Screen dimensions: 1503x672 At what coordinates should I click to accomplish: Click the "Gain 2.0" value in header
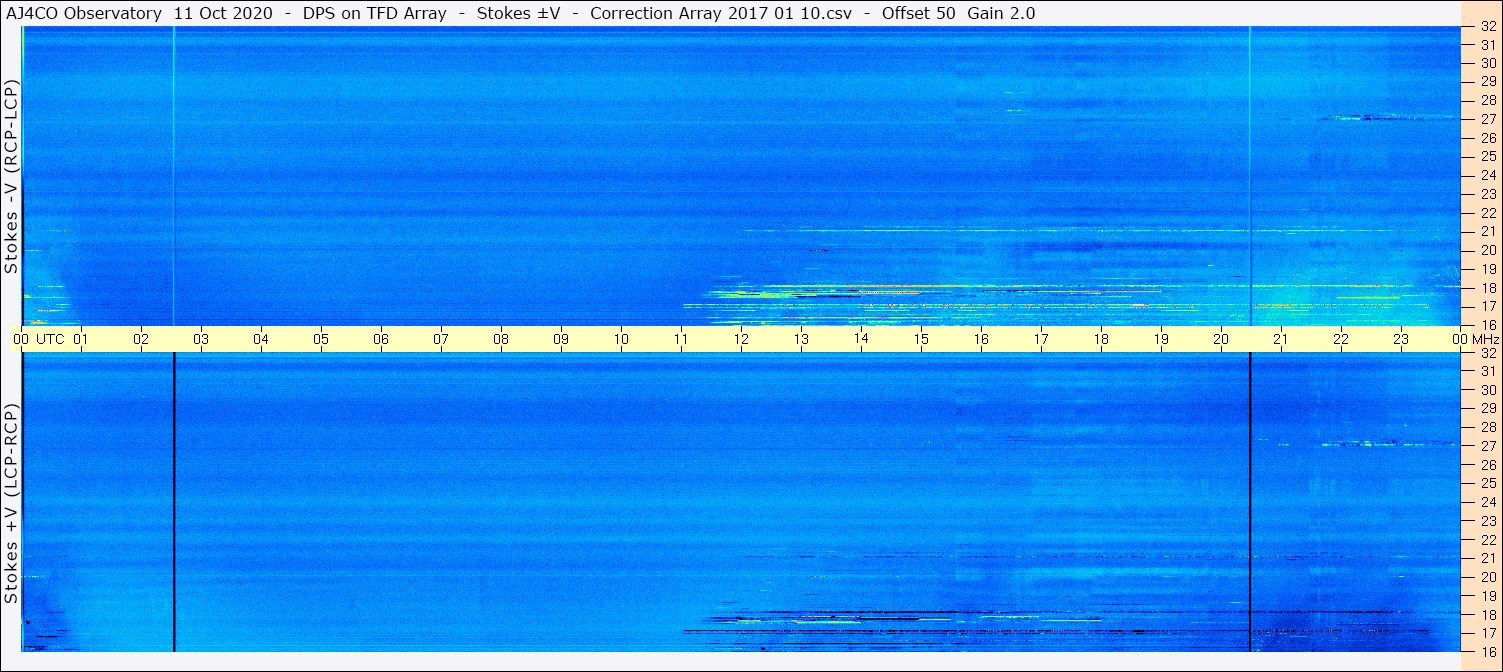[1001, 14]
